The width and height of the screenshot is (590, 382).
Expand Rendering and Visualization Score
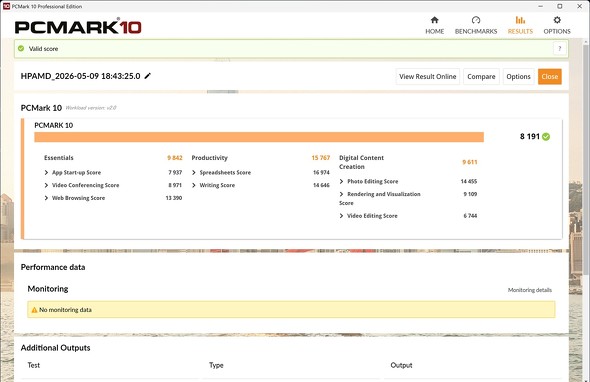click(341, 194)
